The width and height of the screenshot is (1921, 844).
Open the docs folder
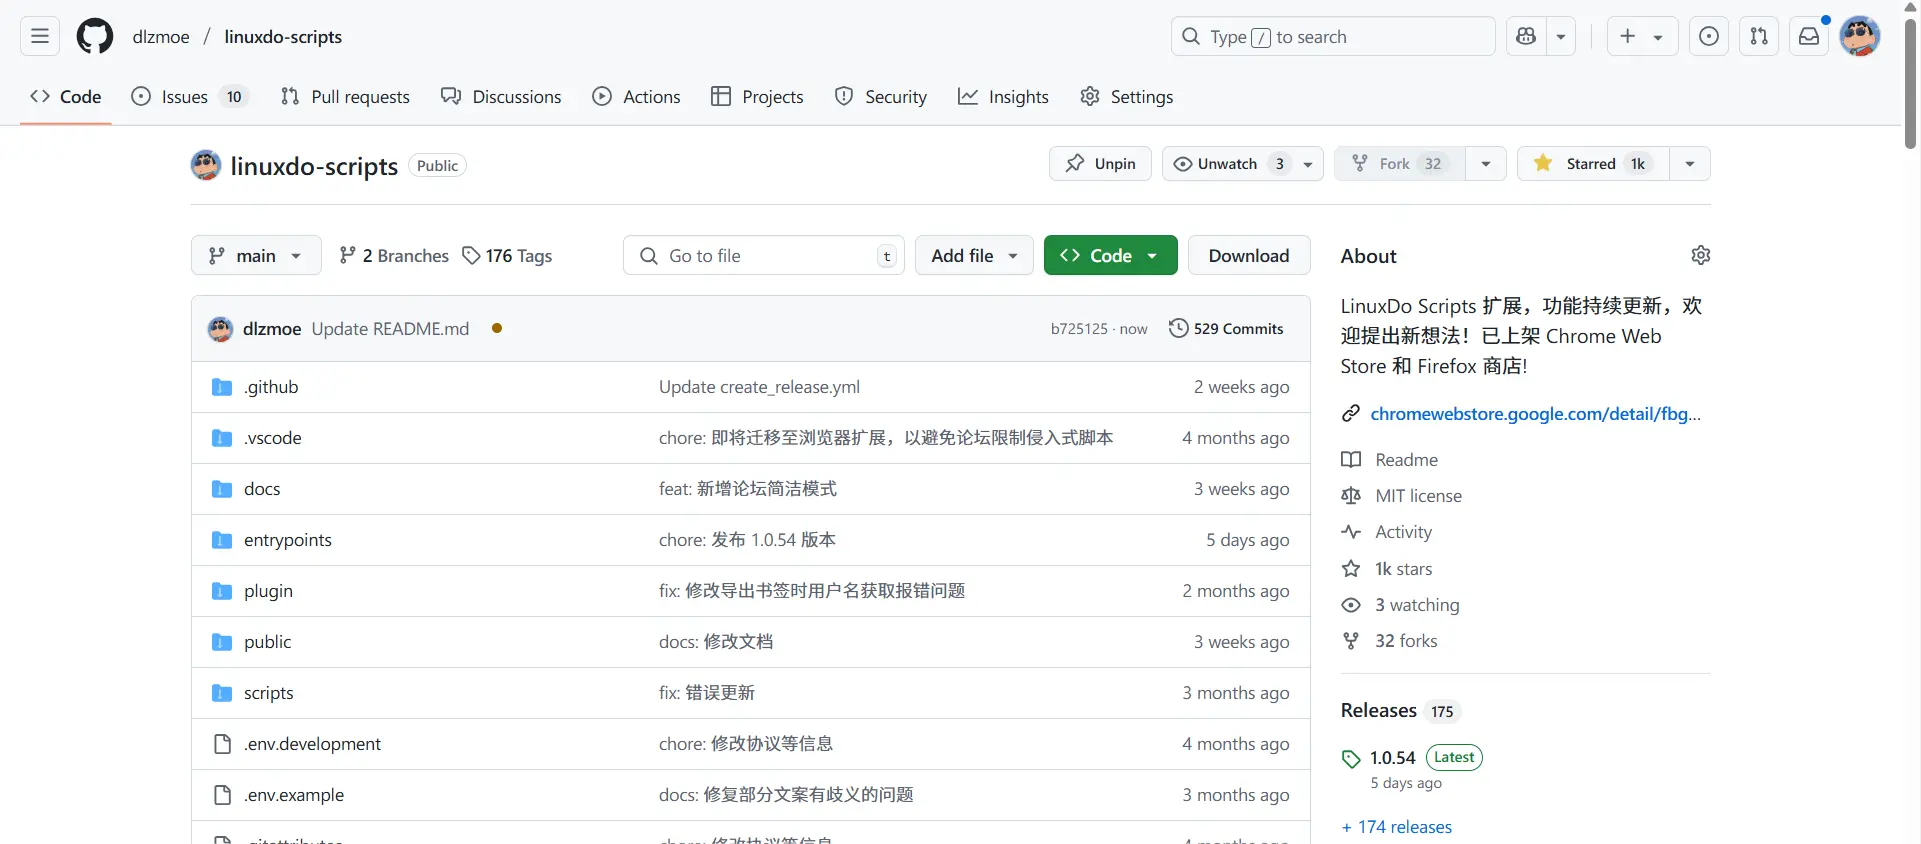click(x=262, y=489)
